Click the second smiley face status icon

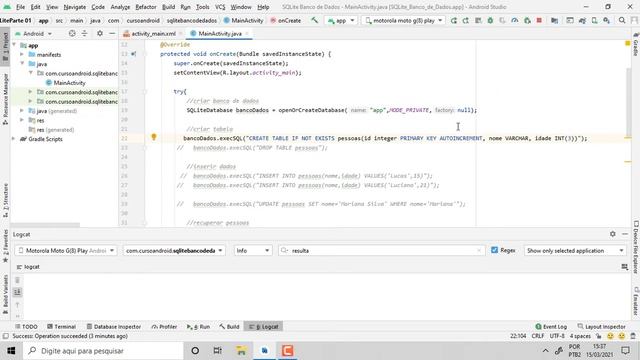[x=622, y=336]
